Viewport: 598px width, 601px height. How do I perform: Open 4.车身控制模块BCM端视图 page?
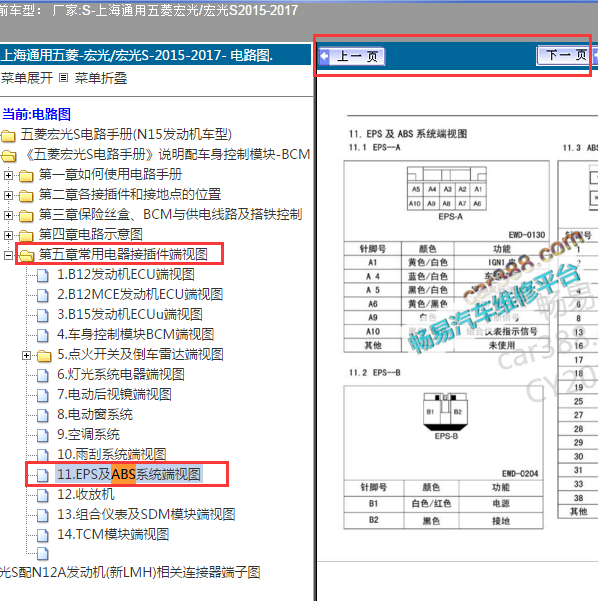(x=136, y=334)
